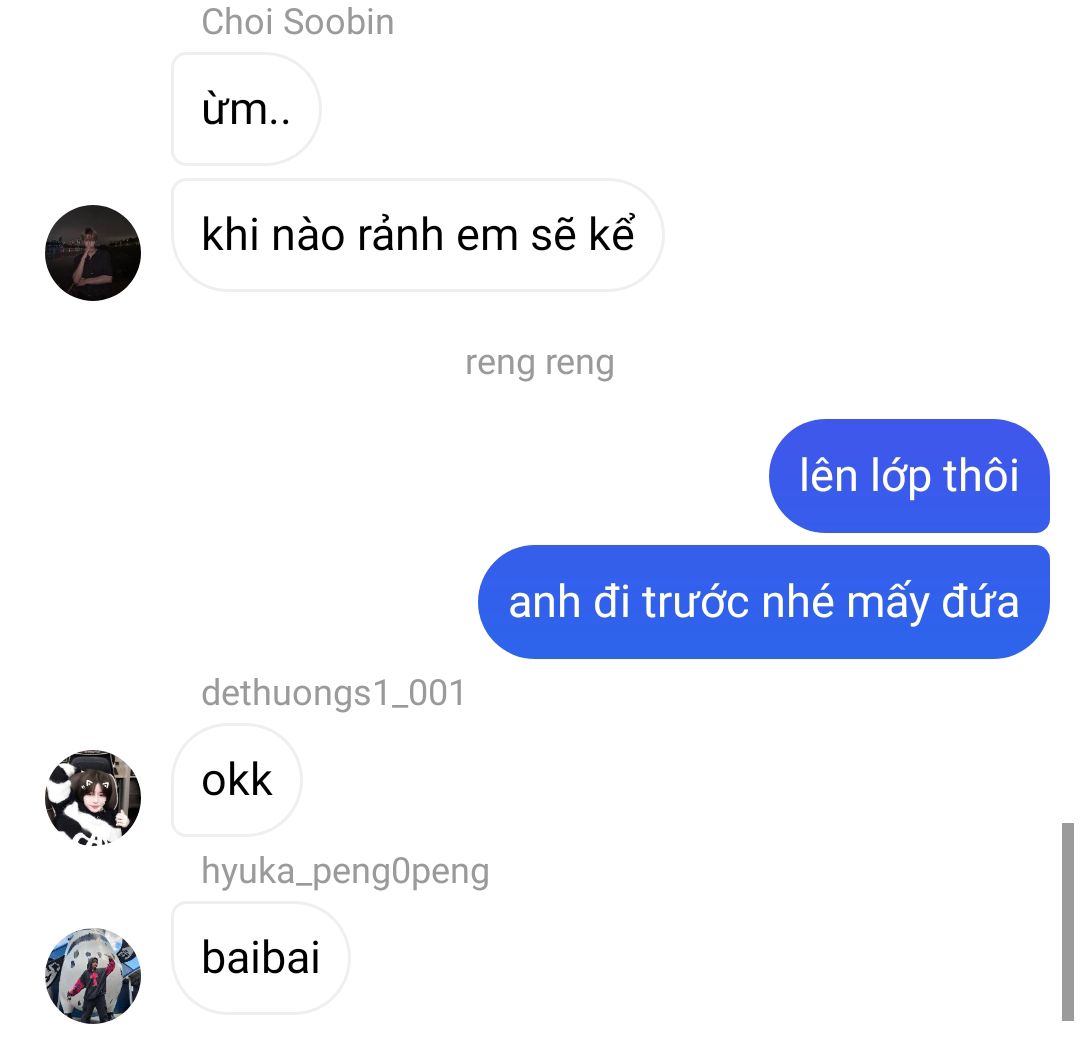Select the 'okk' reply bubble

(x=236, y=780)
